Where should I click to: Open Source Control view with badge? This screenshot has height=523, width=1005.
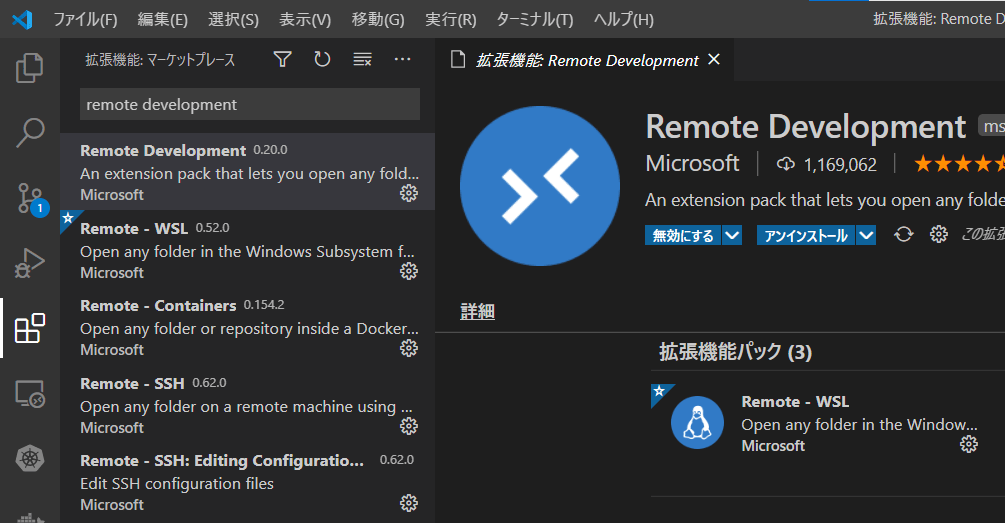click(31, 199)
